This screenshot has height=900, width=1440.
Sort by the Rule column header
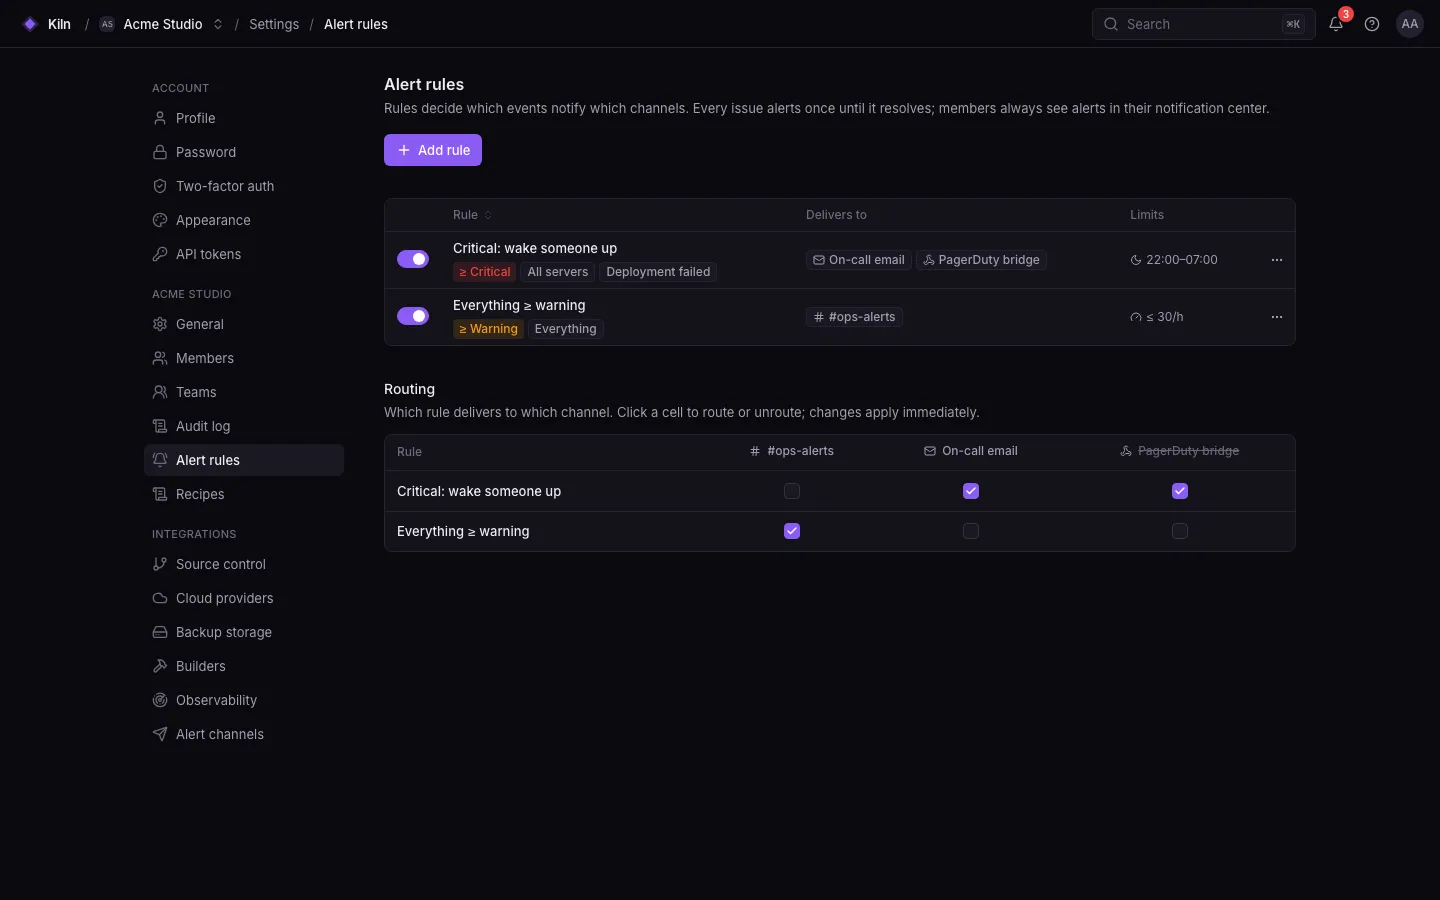(x=472, y=215)
